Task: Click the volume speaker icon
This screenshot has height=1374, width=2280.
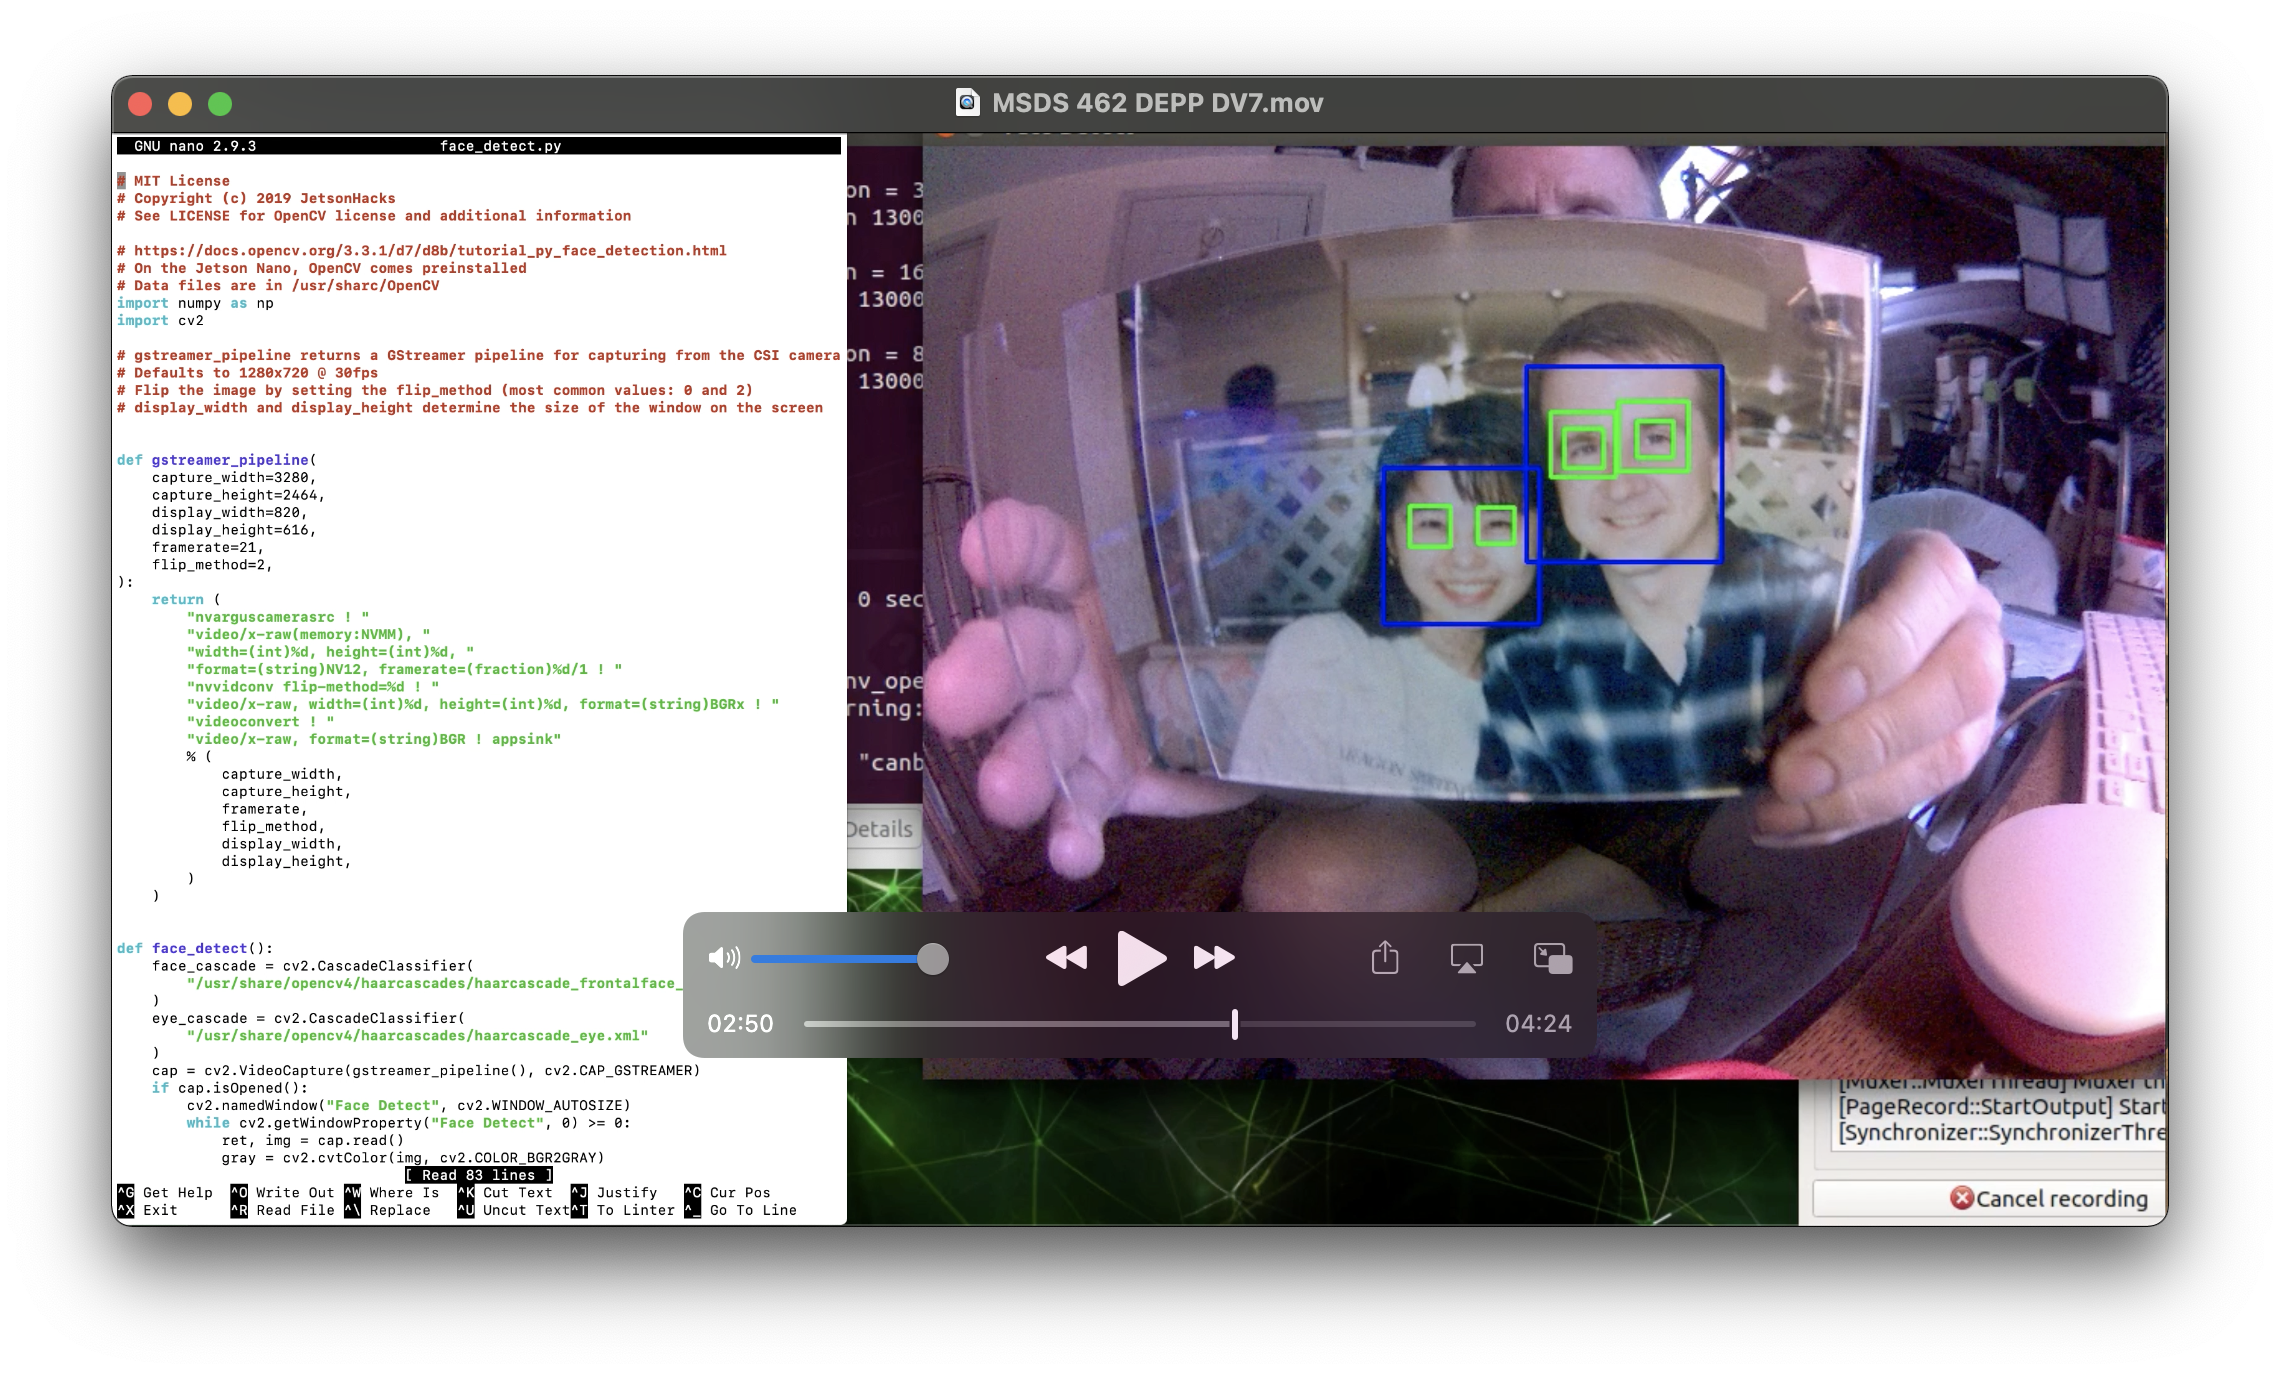Action: pyautogui.click(x=724, y=958)
